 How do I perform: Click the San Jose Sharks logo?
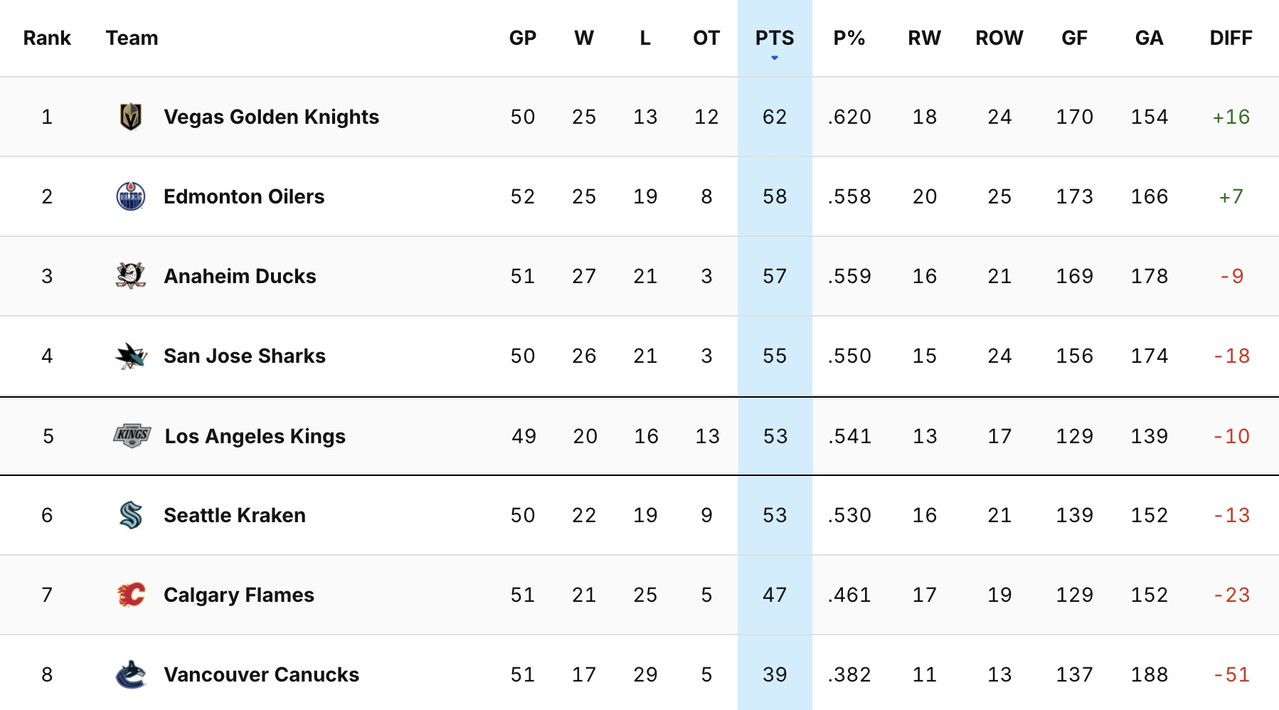pyautogui.click(x=131, y=356)
